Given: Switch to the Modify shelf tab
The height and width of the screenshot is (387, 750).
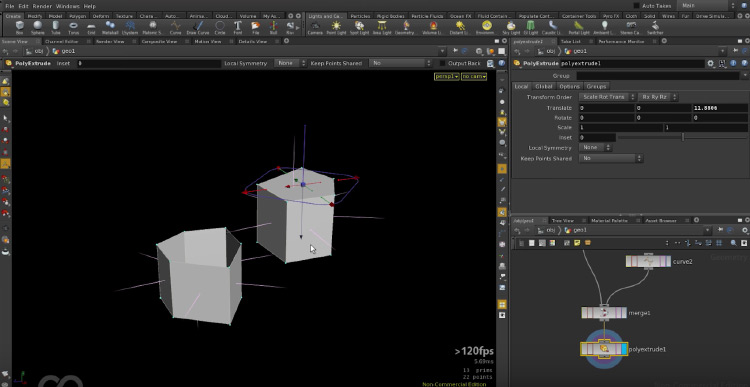Looking at the screenshot, I should click(35, 16).
